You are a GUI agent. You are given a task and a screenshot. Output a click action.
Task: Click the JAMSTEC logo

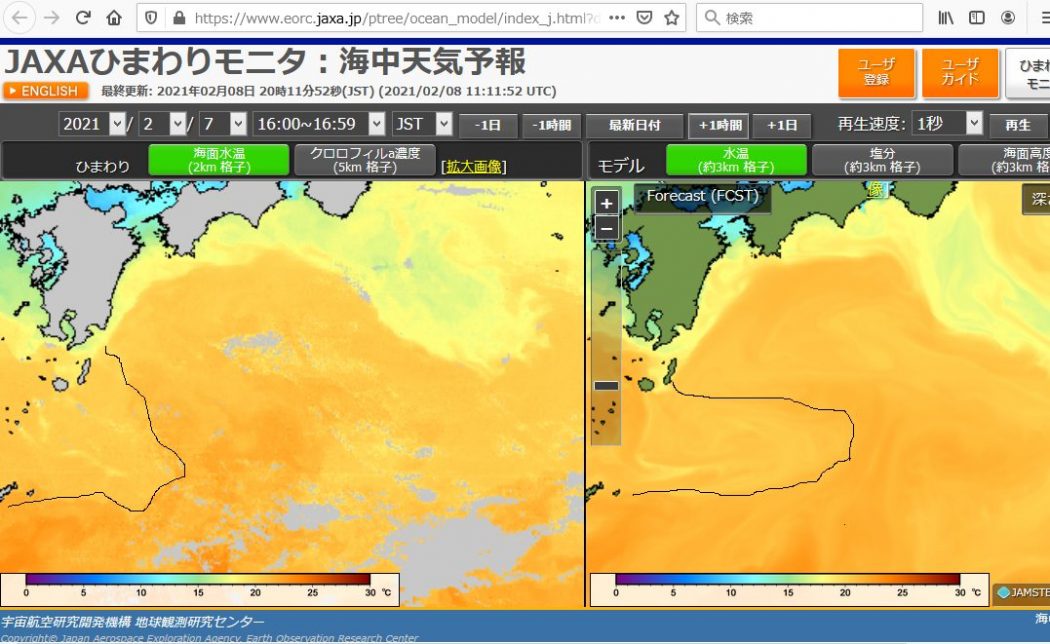pos(1022,592)
